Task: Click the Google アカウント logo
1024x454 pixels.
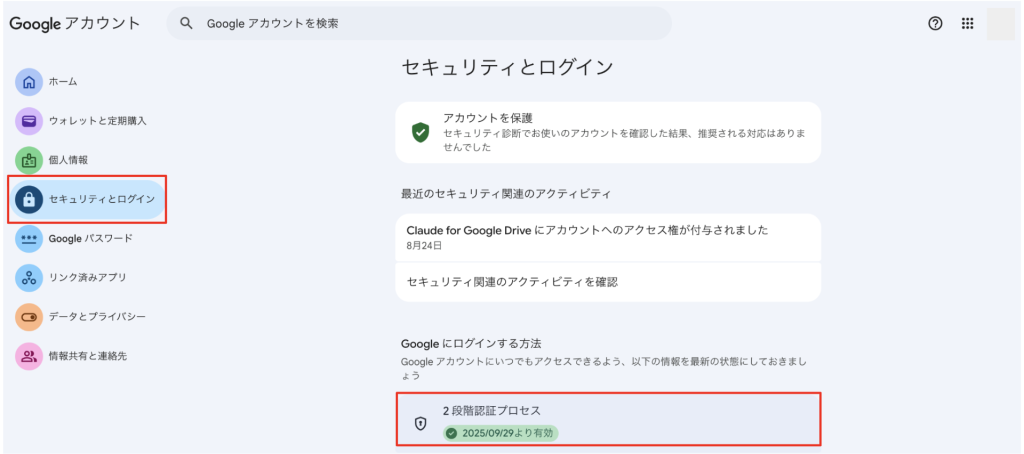Action: tap(75, 24)
